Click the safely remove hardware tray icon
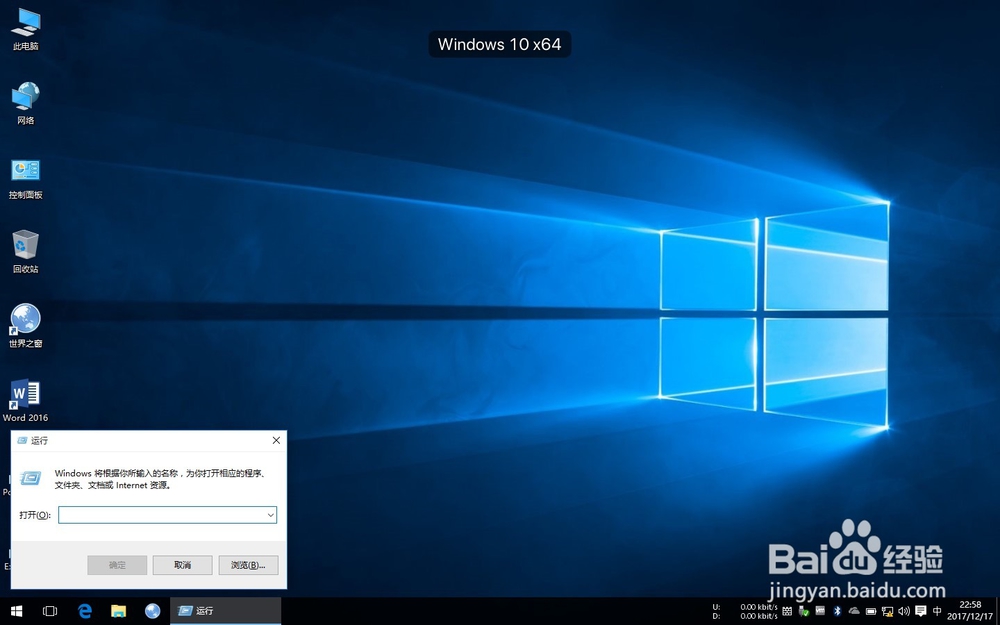Screen dimensions: 1000x625 (804, 611)
